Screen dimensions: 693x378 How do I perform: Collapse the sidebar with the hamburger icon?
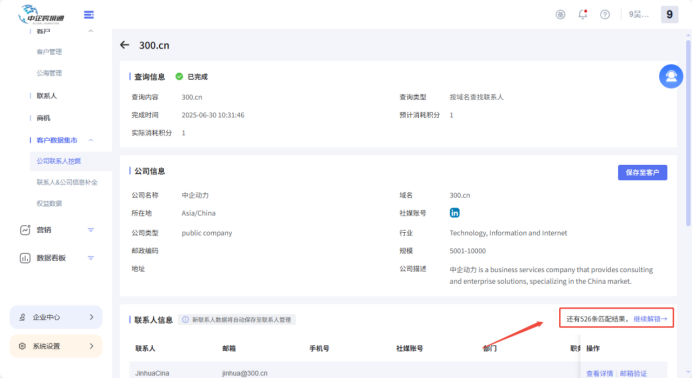(89, 15)
